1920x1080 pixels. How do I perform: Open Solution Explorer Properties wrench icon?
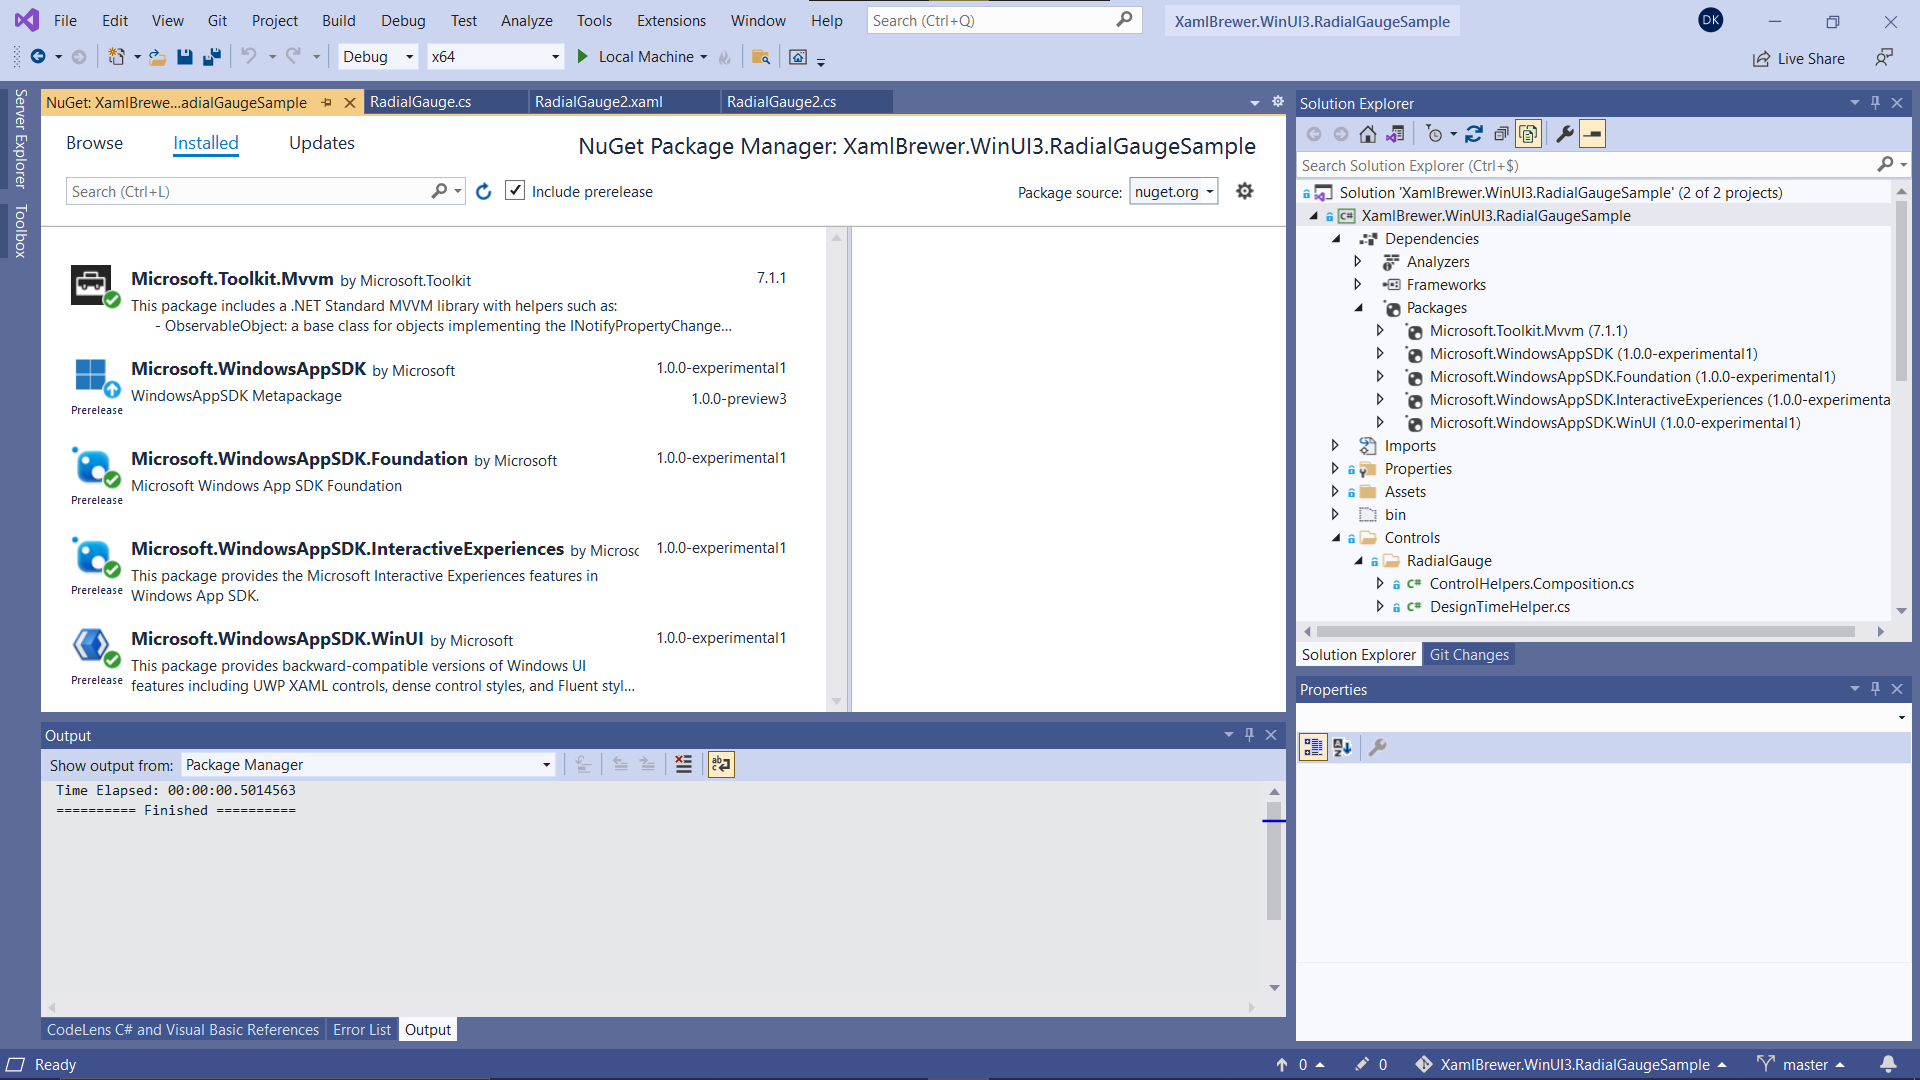(x=1565, y=134)
